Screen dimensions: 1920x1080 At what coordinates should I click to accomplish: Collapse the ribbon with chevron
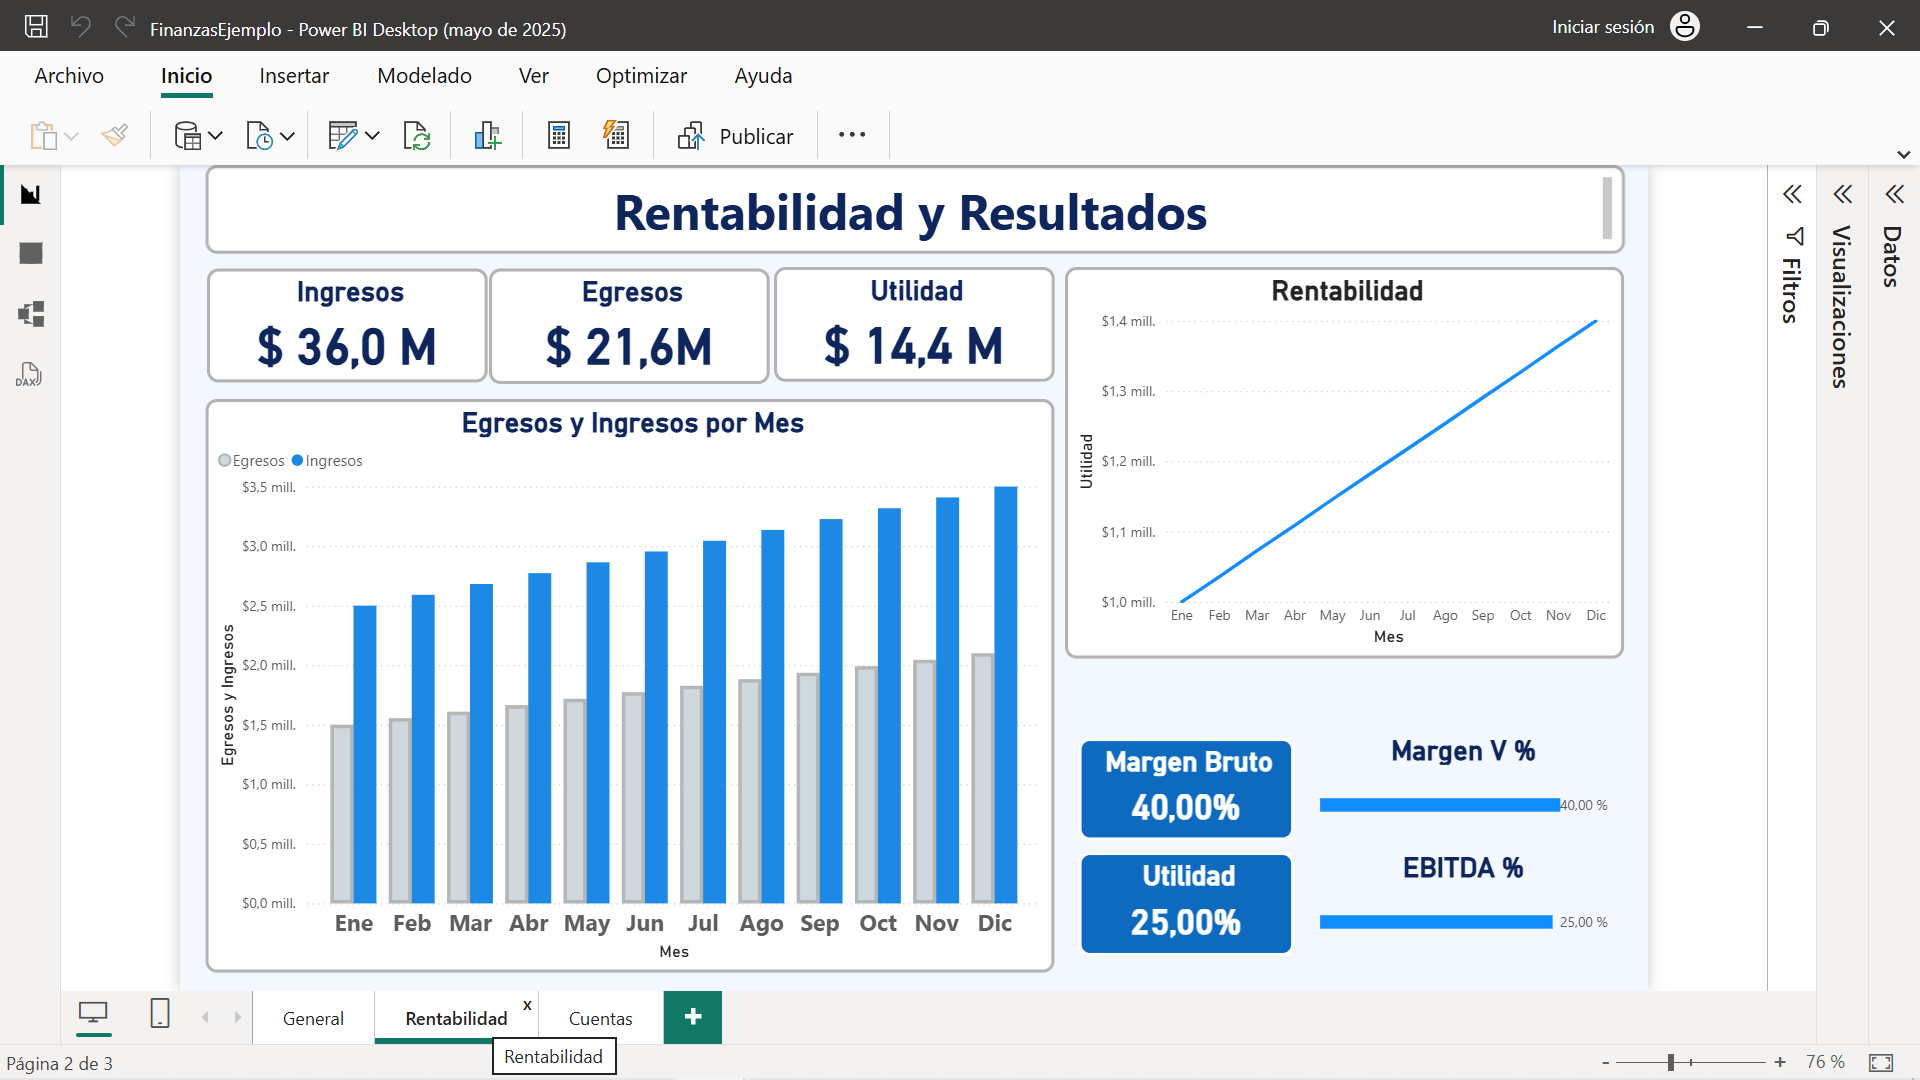click(1904, 155)
